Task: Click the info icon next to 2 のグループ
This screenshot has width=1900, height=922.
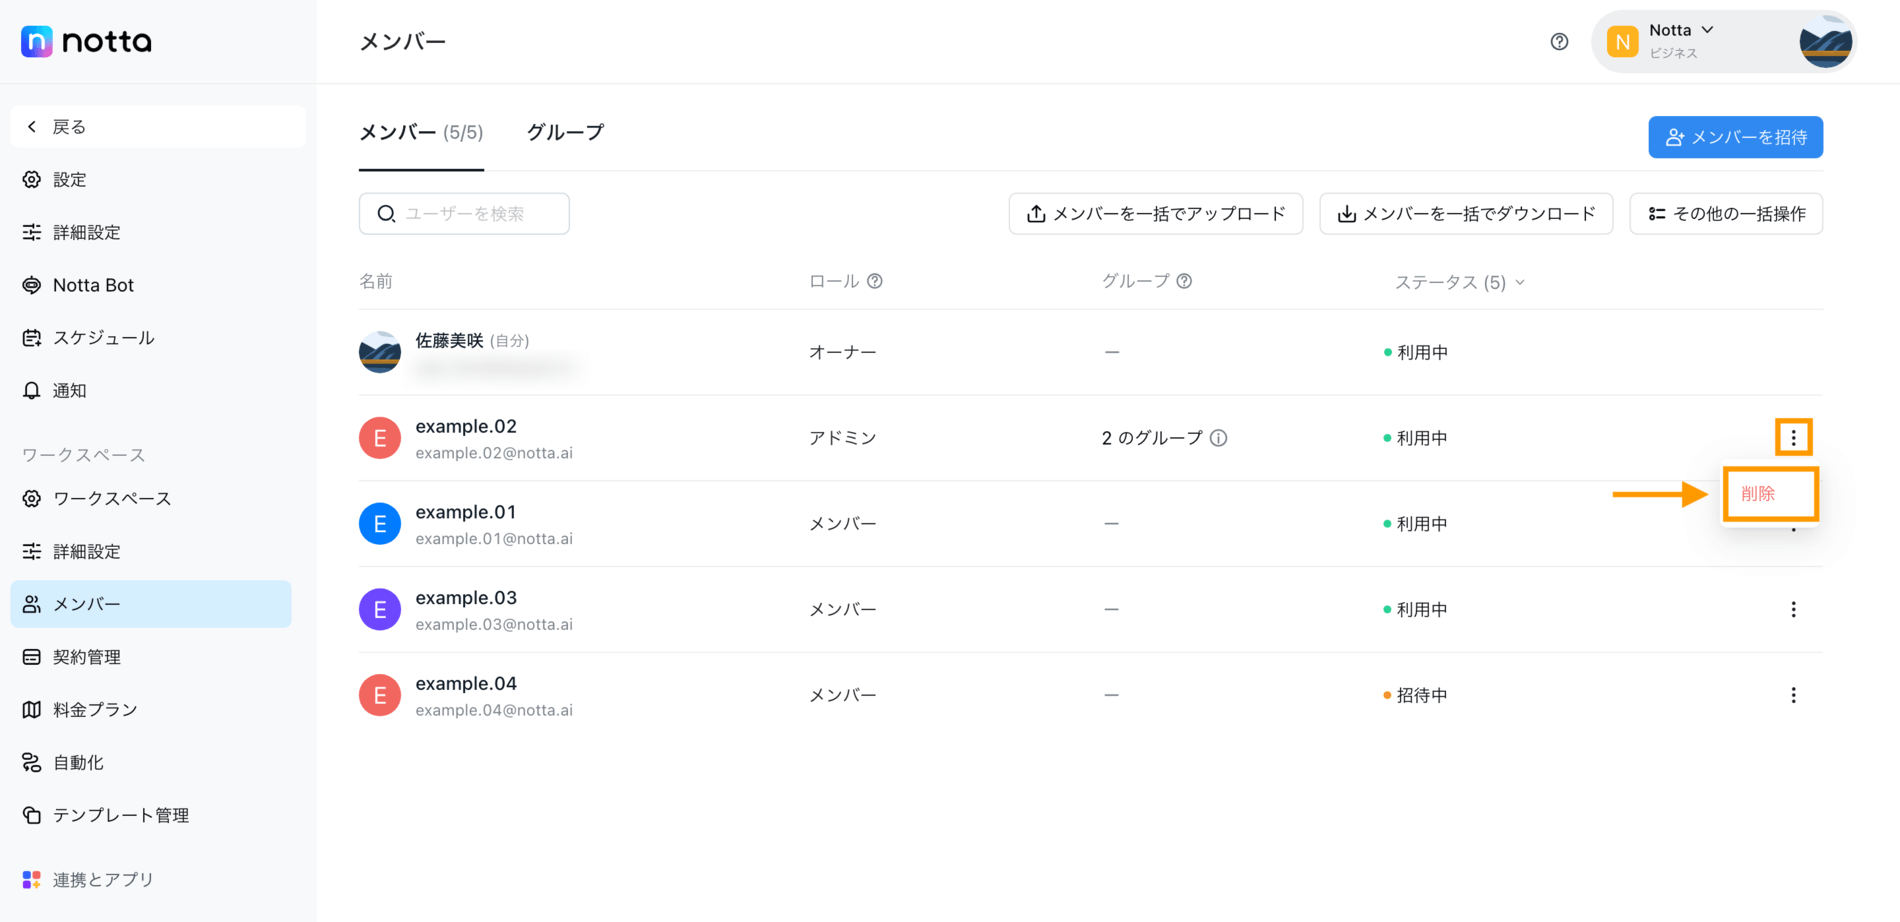Action: [1219, 437]
